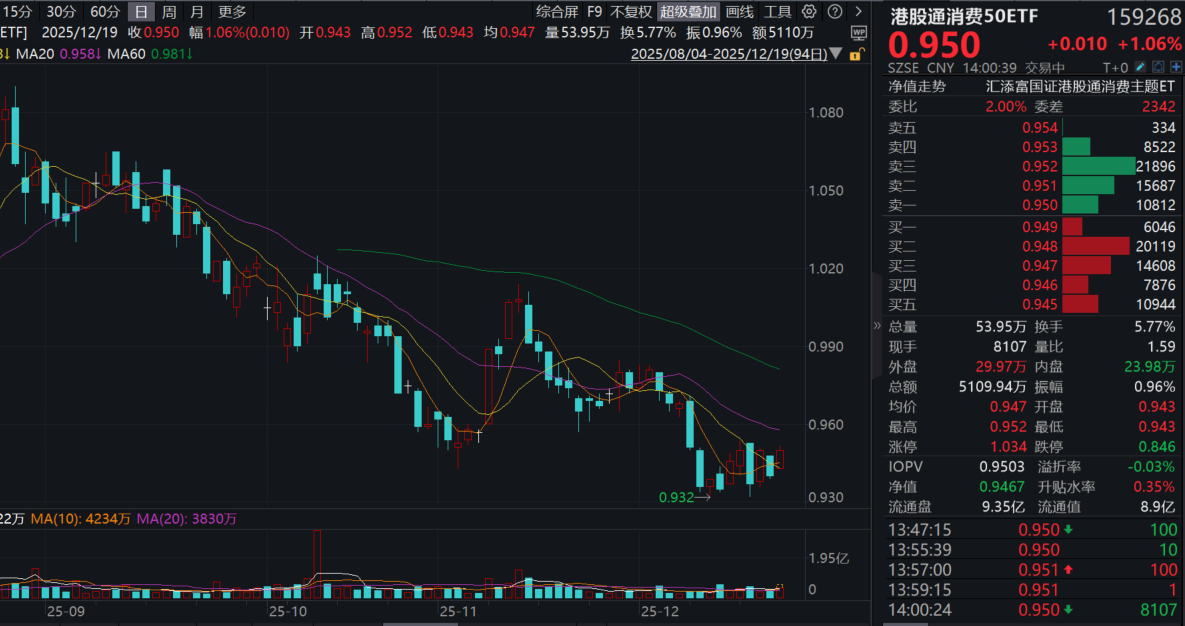Switch to the 月 monthly tab
Screen dimensions: 1185x626
[196, 12]
